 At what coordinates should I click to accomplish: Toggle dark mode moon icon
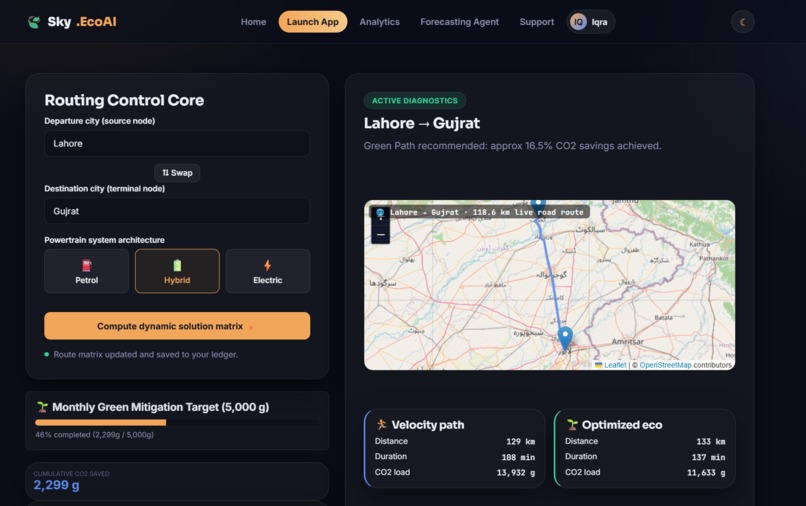[x=742, y=22]
